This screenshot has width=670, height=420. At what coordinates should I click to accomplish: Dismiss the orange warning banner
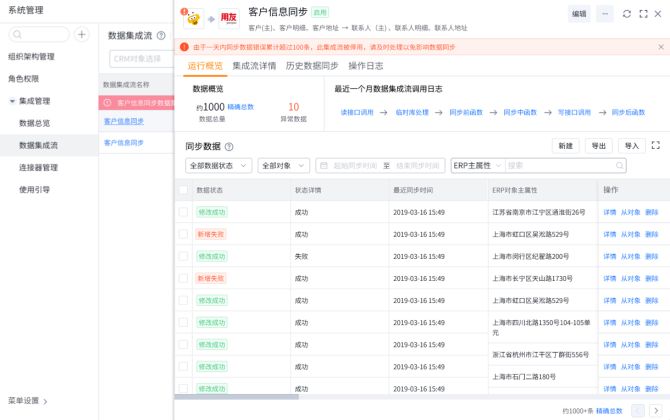(660, 47)
